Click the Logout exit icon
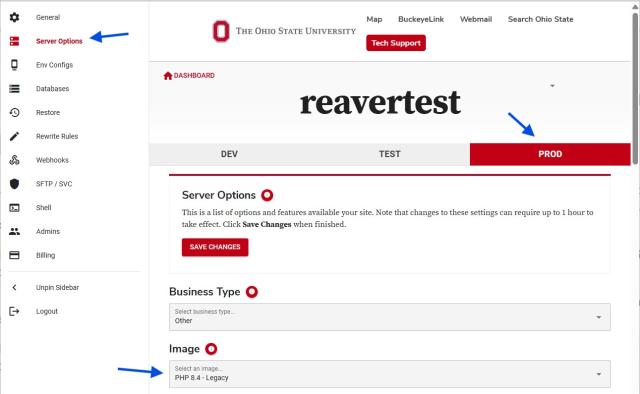The width and height of the screenshot is (640, 394). point(14,312)
